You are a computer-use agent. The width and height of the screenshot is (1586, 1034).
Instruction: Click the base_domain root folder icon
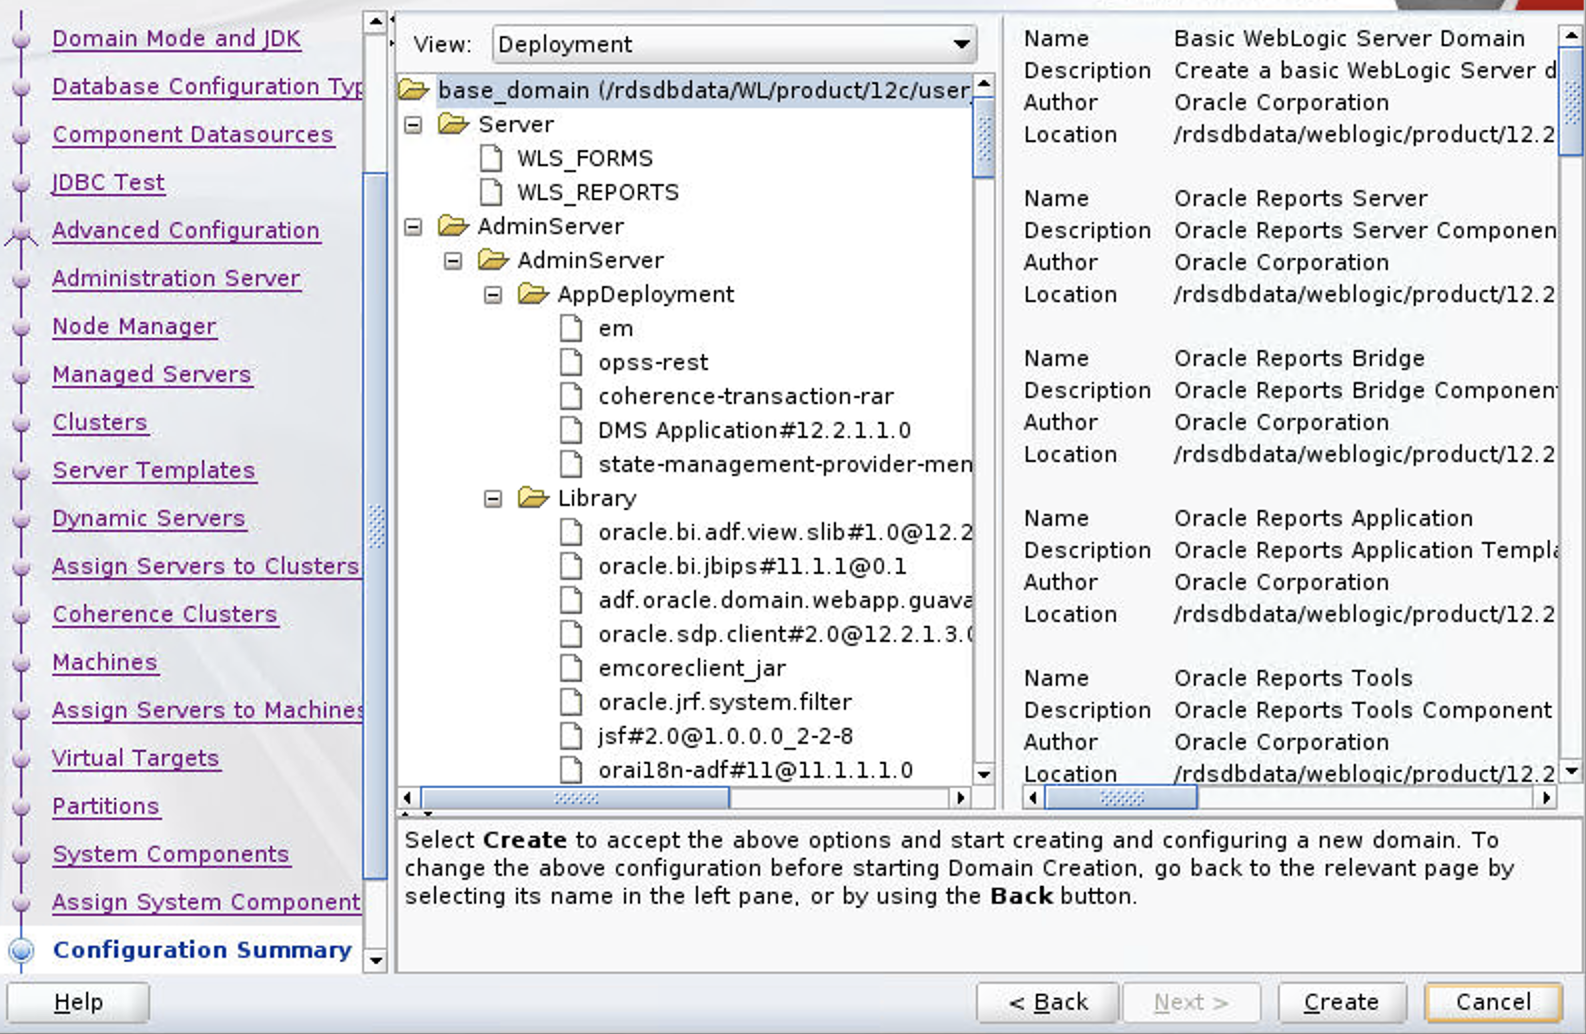click(413, 90)
